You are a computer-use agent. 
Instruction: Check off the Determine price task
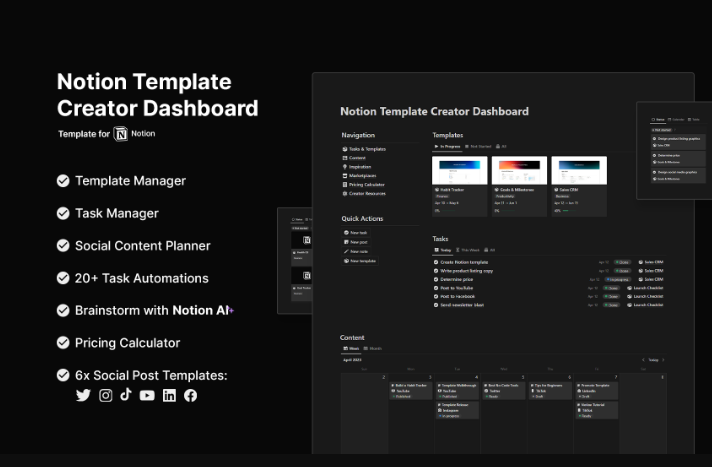pyautogui.click(x=436, y=278)
